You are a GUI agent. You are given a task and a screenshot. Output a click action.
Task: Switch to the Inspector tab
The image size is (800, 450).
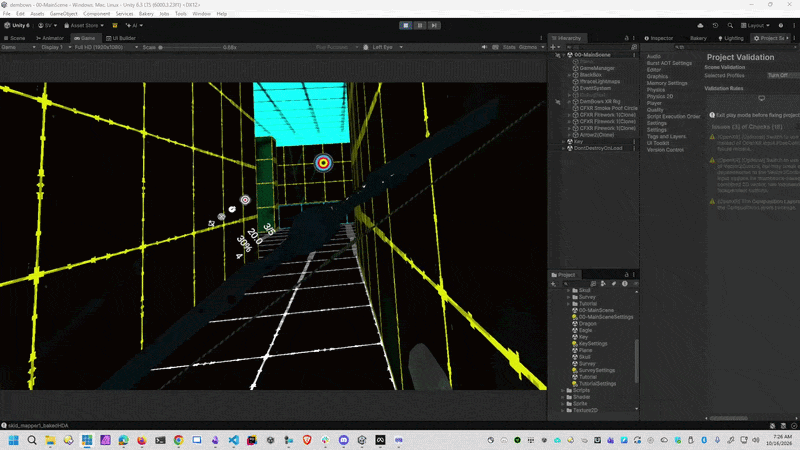(x=658, y=38)
